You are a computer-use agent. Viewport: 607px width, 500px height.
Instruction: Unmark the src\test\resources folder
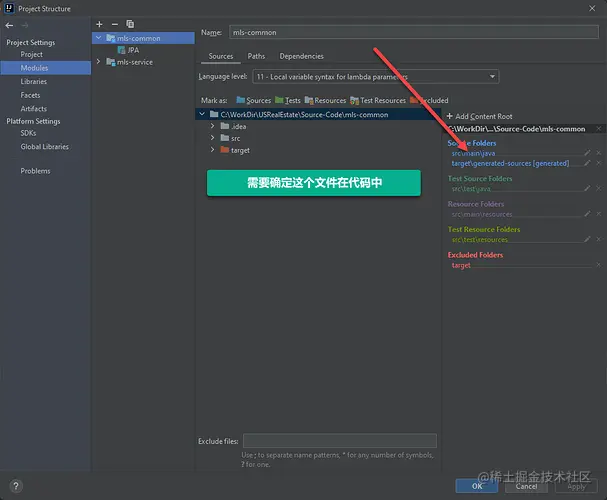click(598, 239)
